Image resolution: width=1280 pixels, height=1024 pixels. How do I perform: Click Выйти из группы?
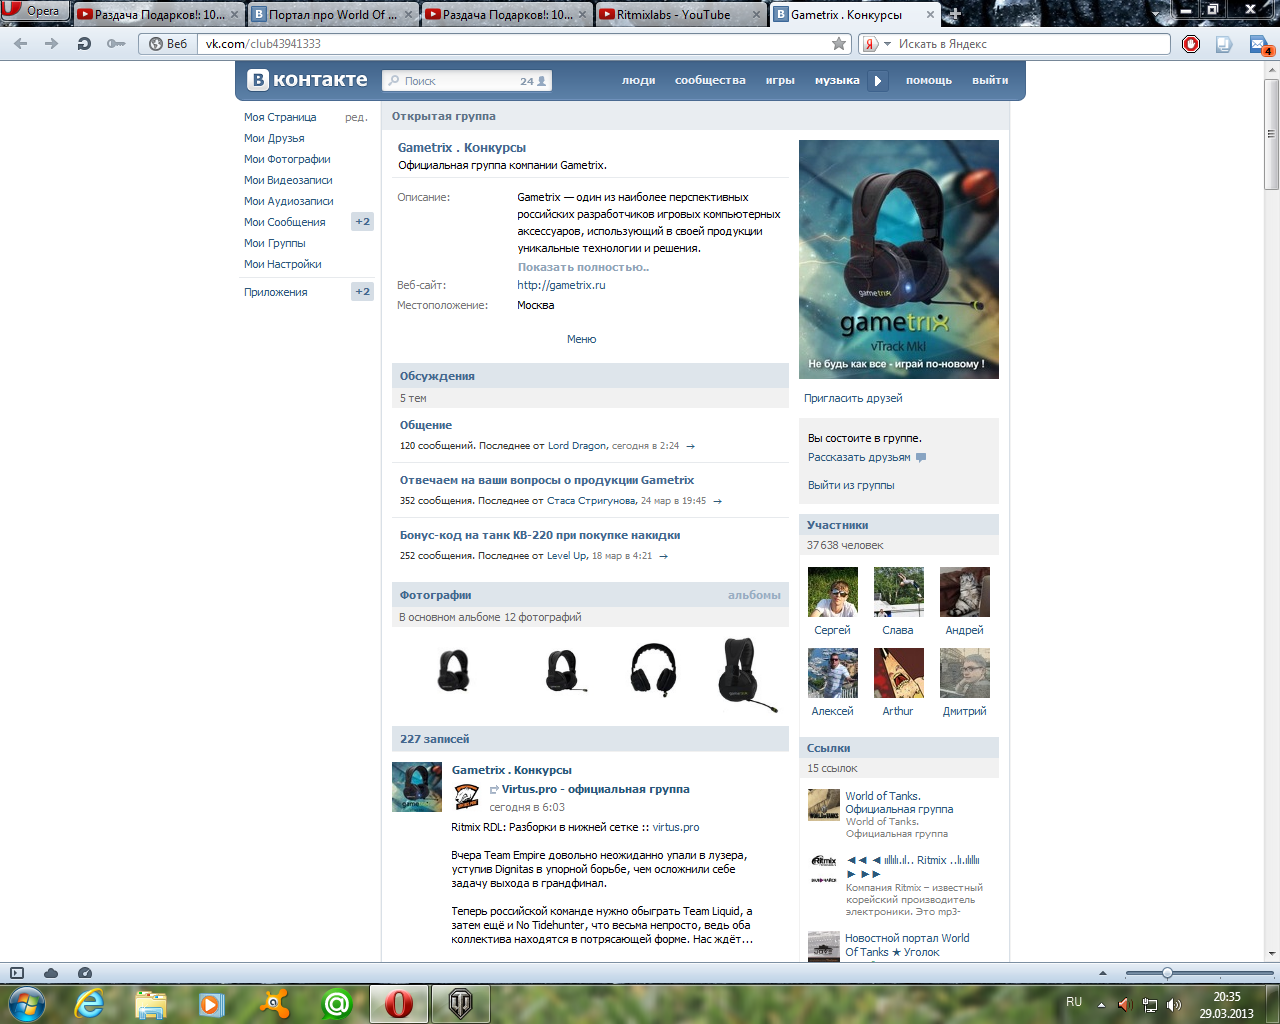pos(851,485)
